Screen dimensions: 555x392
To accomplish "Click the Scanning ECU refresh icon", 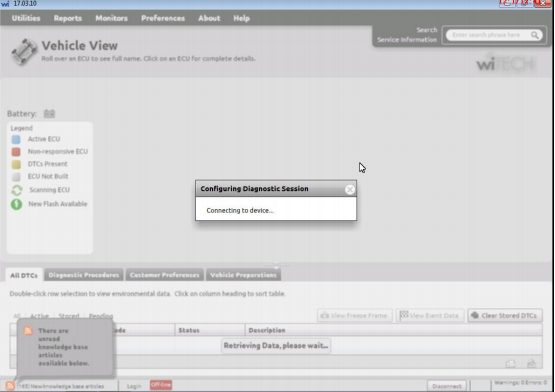I will point(17,190).
